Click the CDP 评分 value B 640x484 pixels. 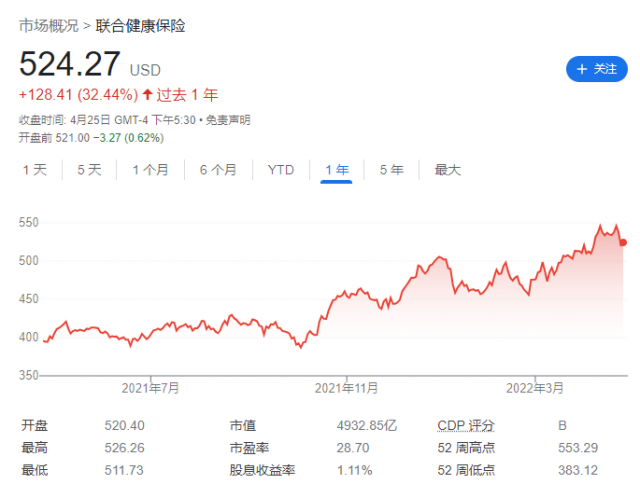[562, 426]
